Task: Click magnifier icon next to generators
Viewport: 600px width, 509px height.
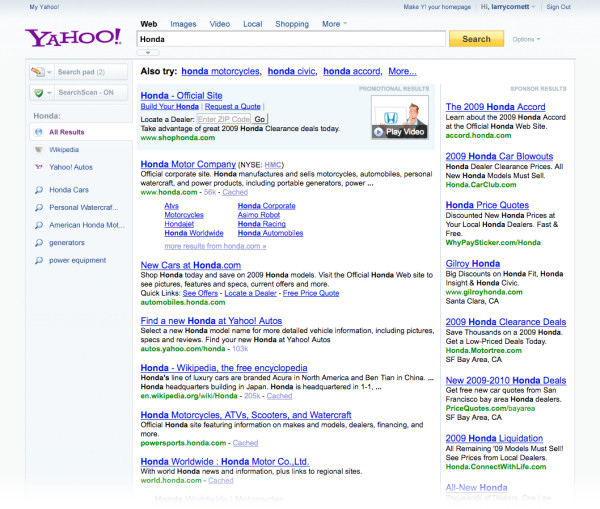Action: click(39, 243)
